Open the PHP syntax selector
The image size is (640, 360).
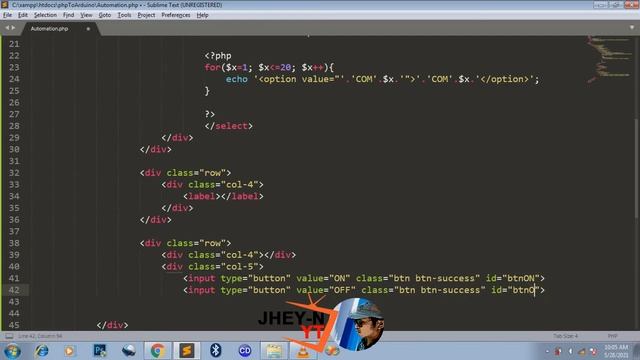click(x=612, y=336)
